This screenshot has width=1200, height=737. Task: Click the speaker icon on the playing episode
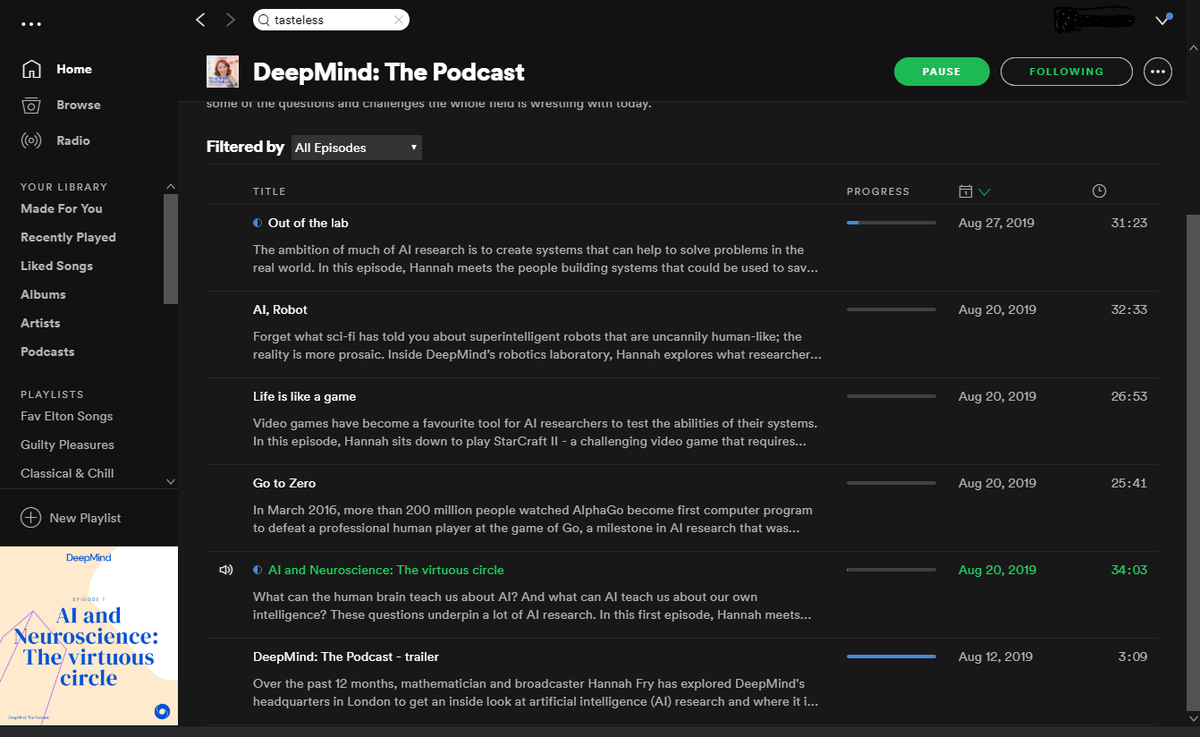click(x=226, y=570)
